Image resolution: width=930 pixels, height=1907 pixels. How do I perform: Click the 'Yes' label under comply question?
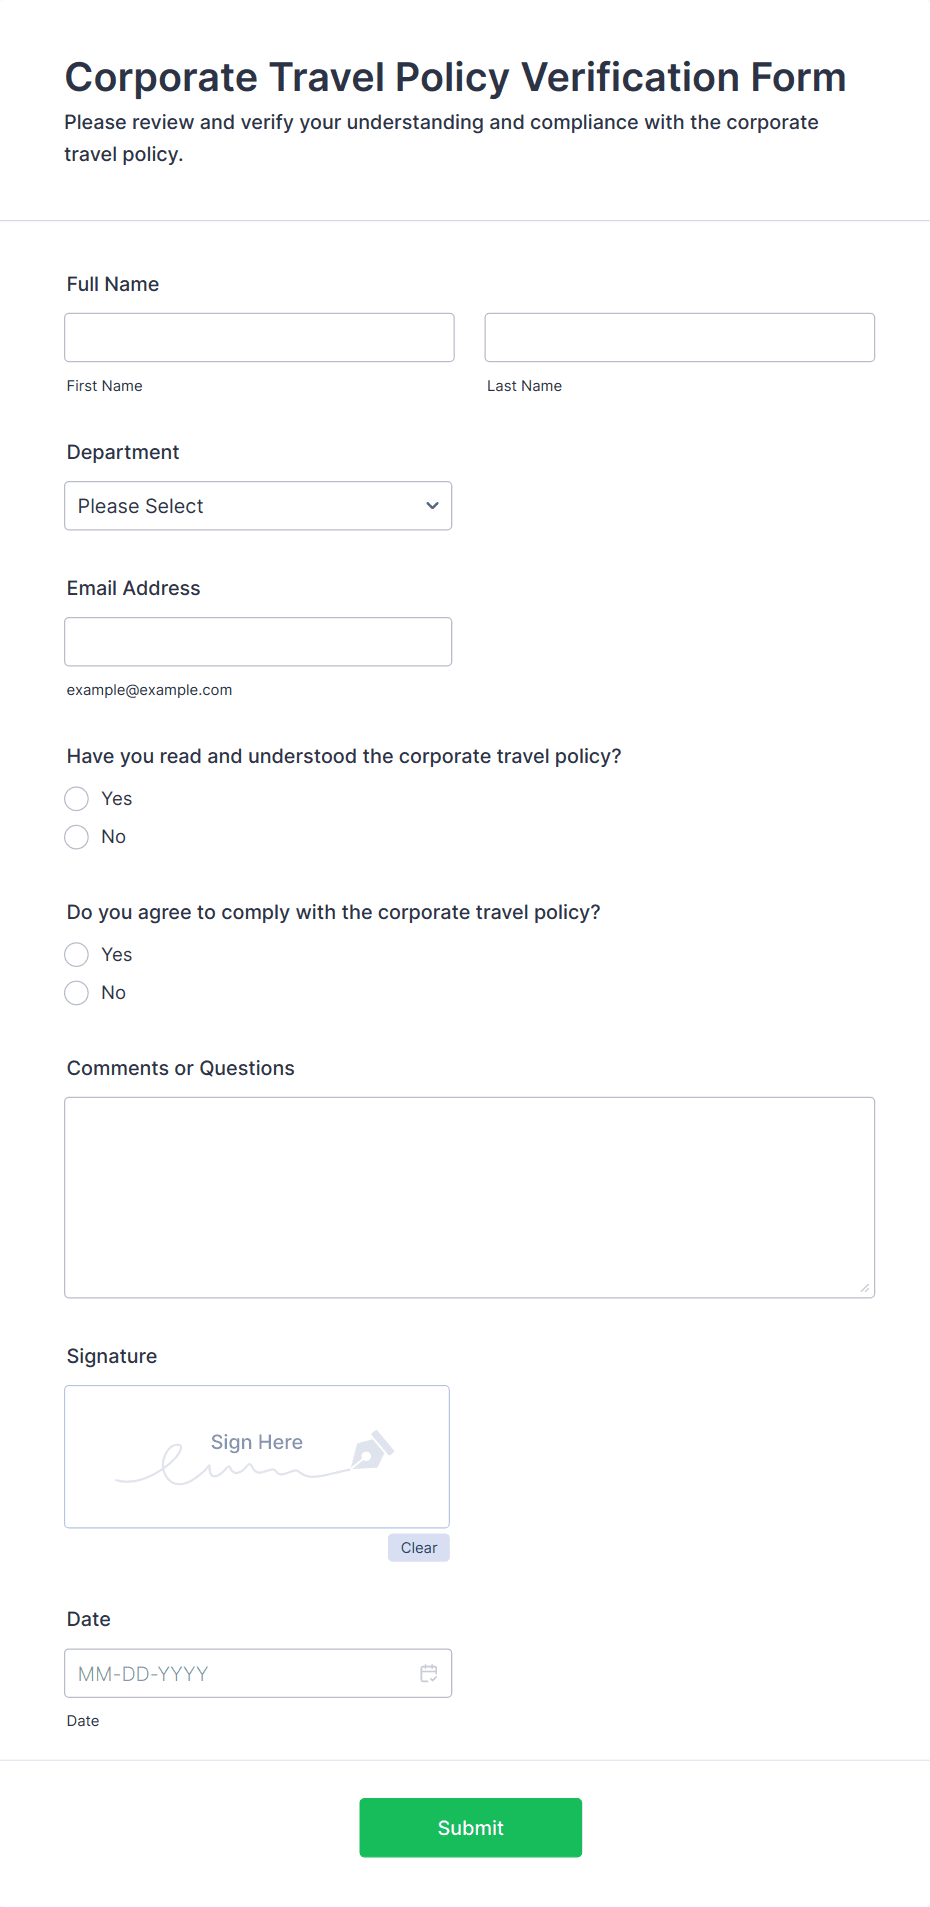pos(117,955)
